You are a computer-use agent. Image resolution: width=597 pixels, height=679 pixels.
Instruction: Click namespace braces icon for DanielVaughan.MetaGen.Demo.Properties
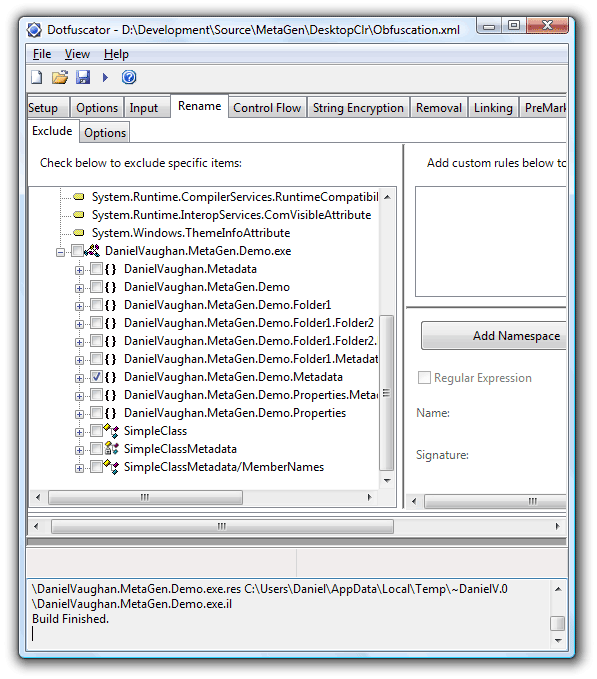(110, 413)
